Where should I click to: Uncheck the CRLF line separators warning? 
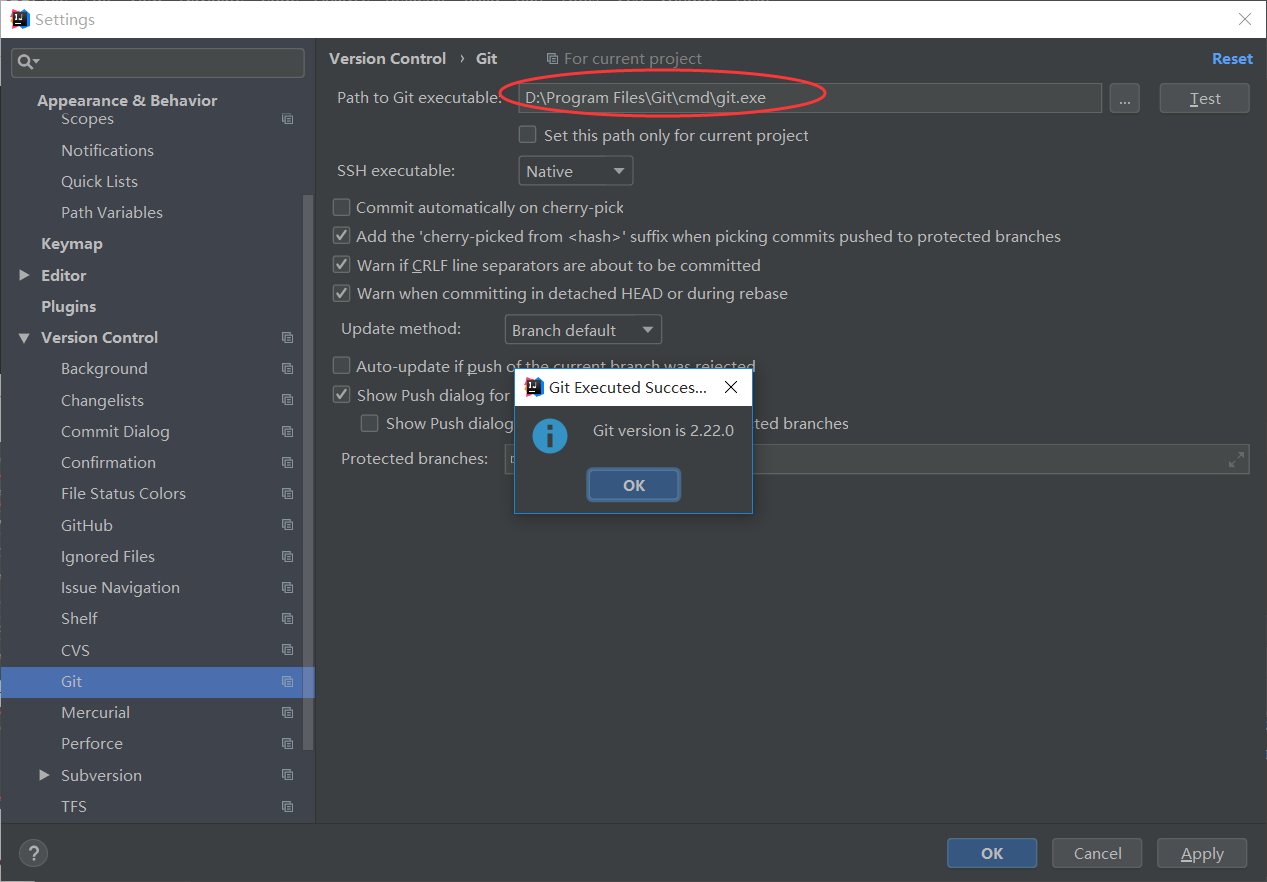pos(341,265)
